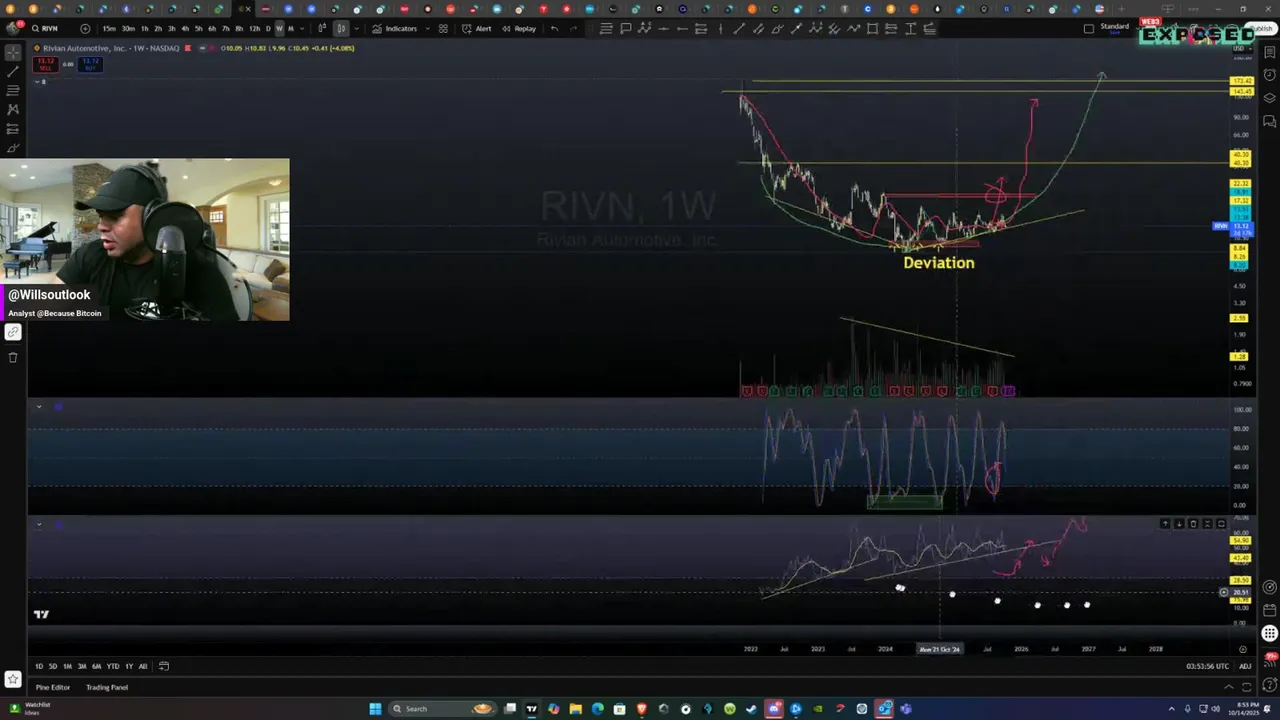Select the vertical line drawing tool
1280x720 pixels.
tap(720, 29)
